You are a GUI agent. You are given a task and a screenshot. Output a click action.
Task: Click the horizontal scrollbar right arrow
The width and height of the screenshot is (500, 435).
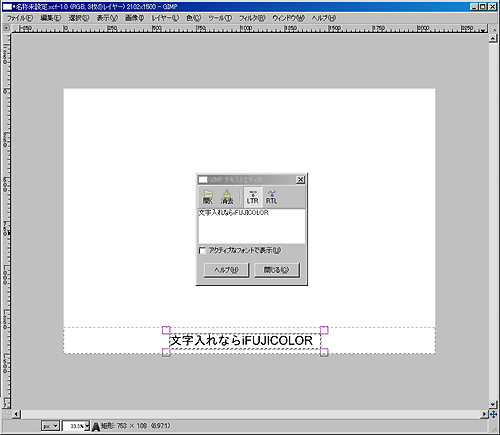click(x=485, y=414)
